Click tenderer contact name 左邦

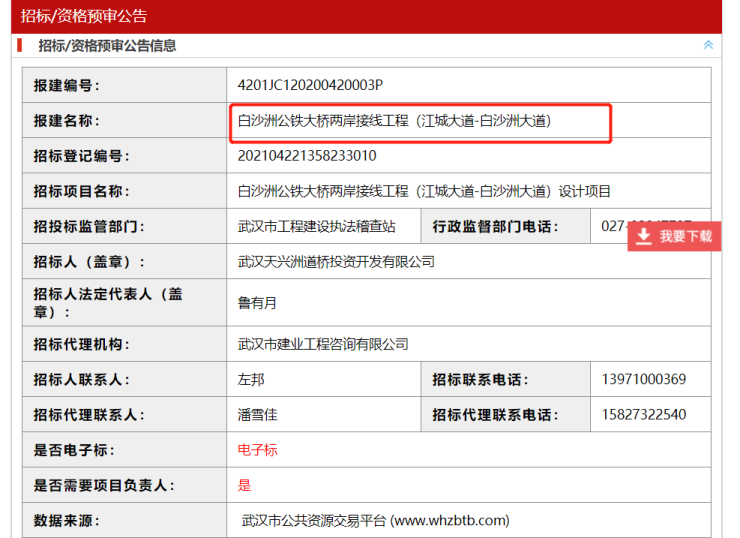pyautogui.click(x=251, y=379)
